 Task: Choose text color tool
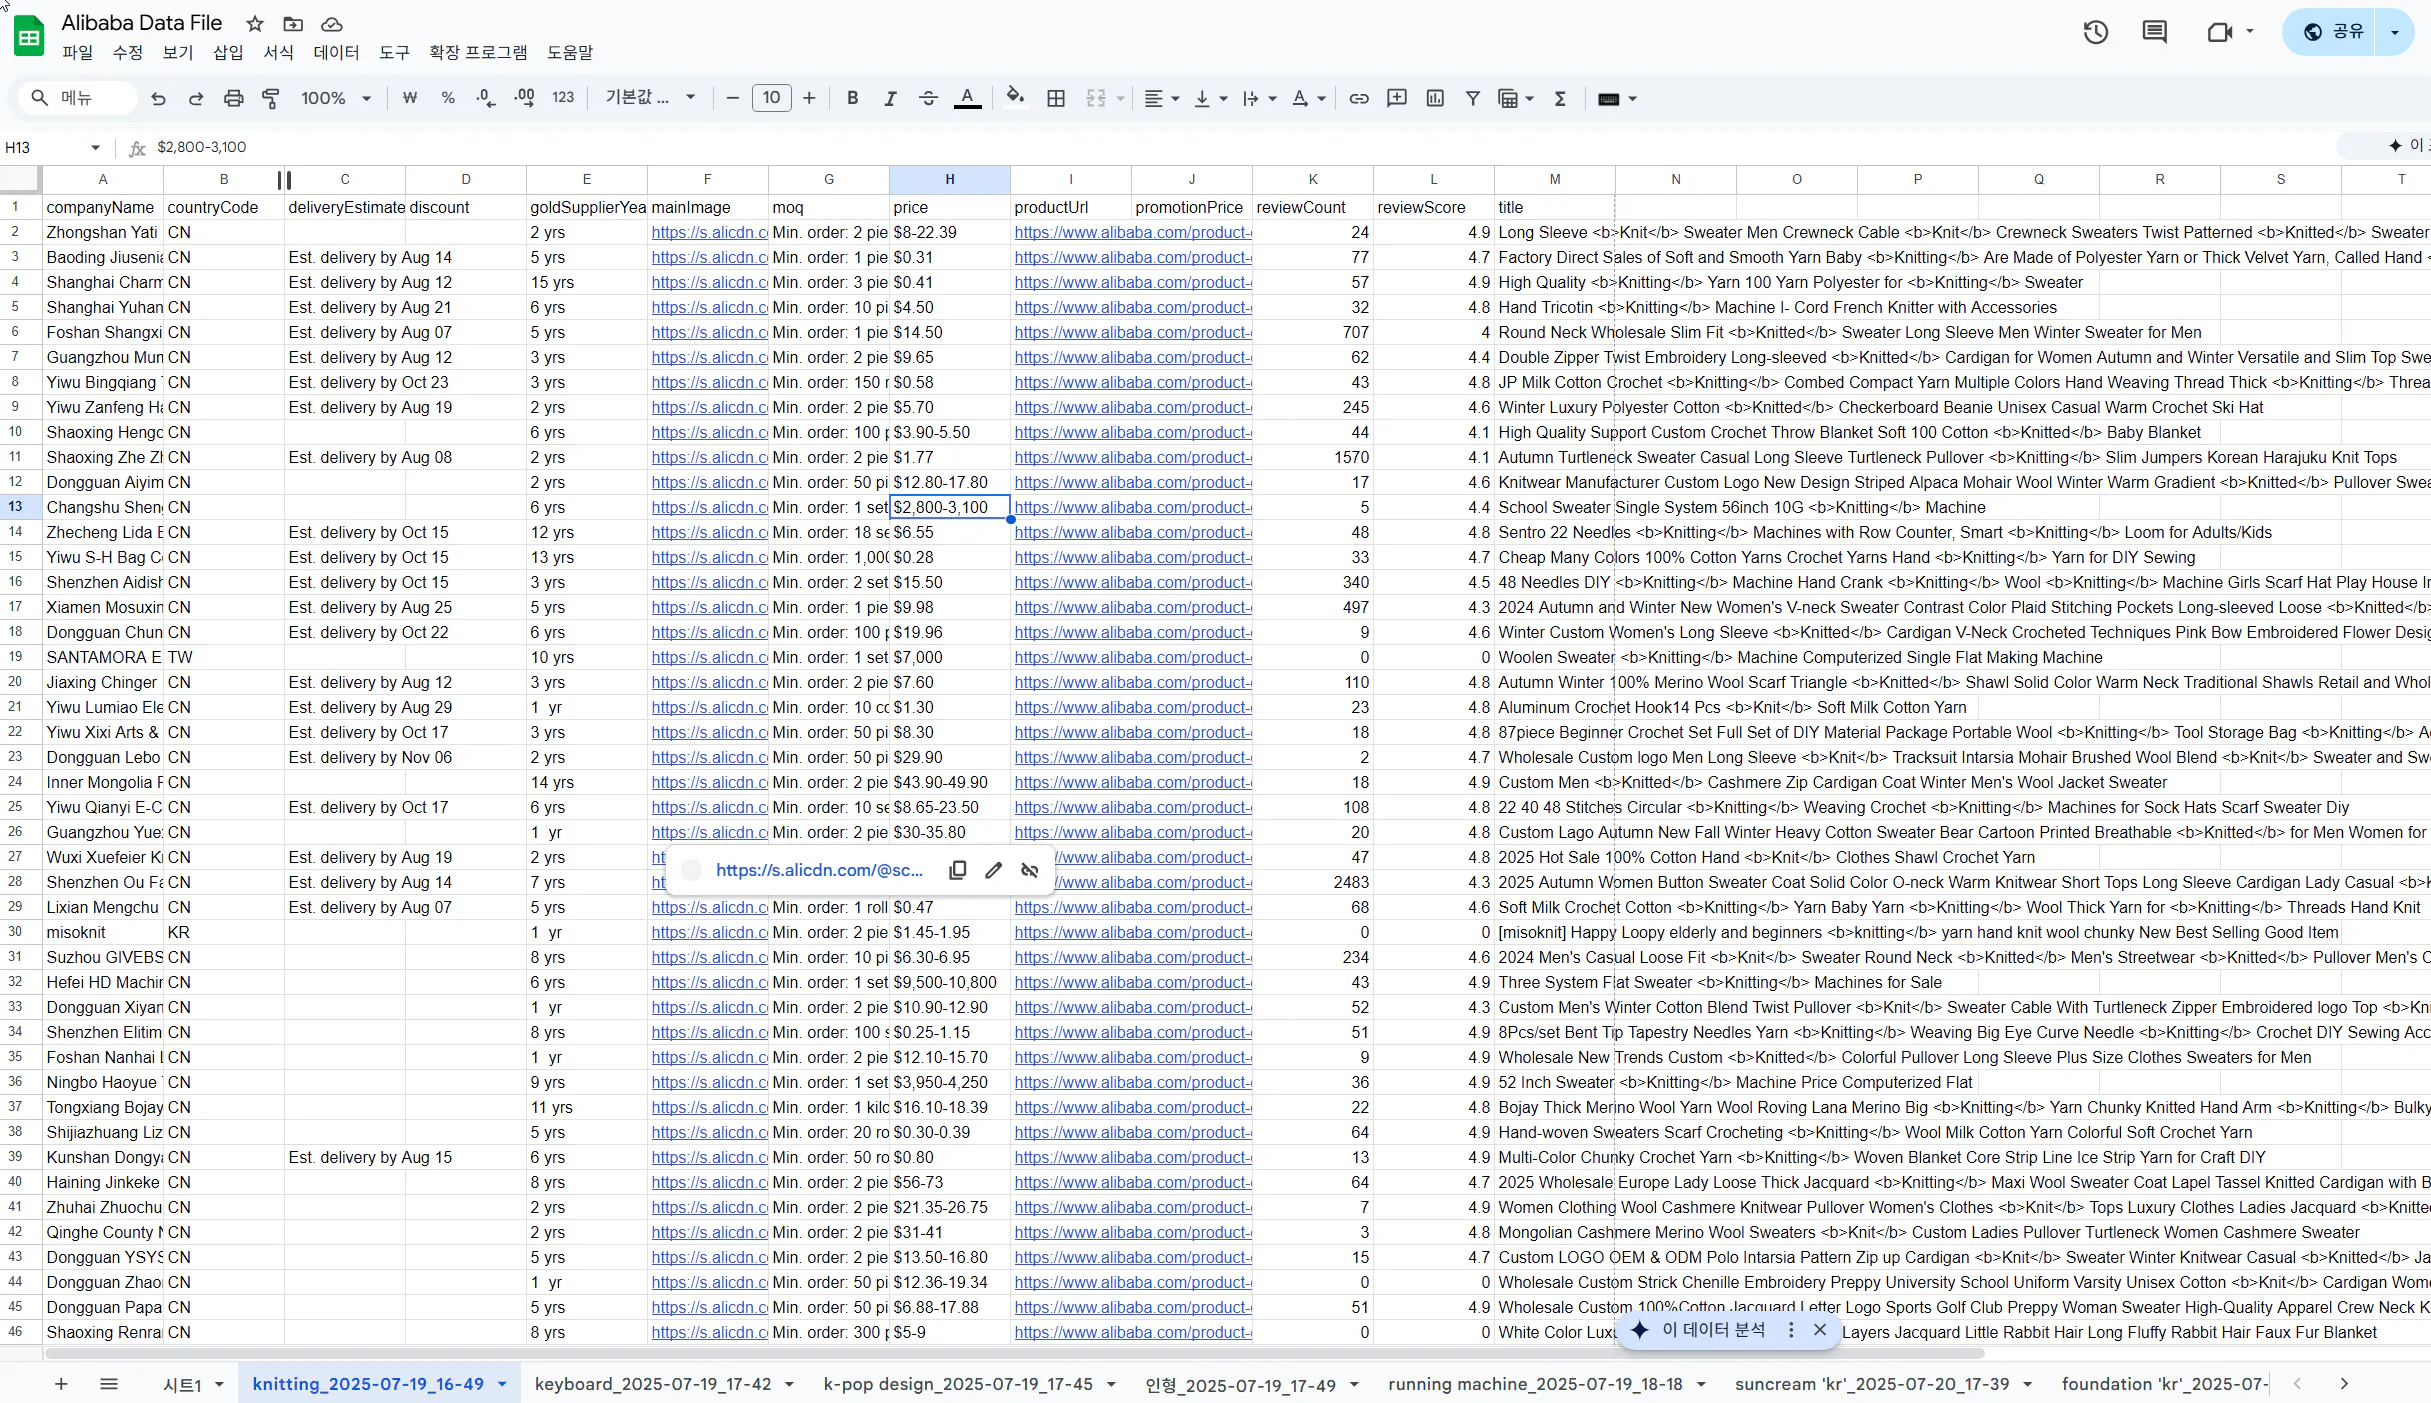coord(967,98)
